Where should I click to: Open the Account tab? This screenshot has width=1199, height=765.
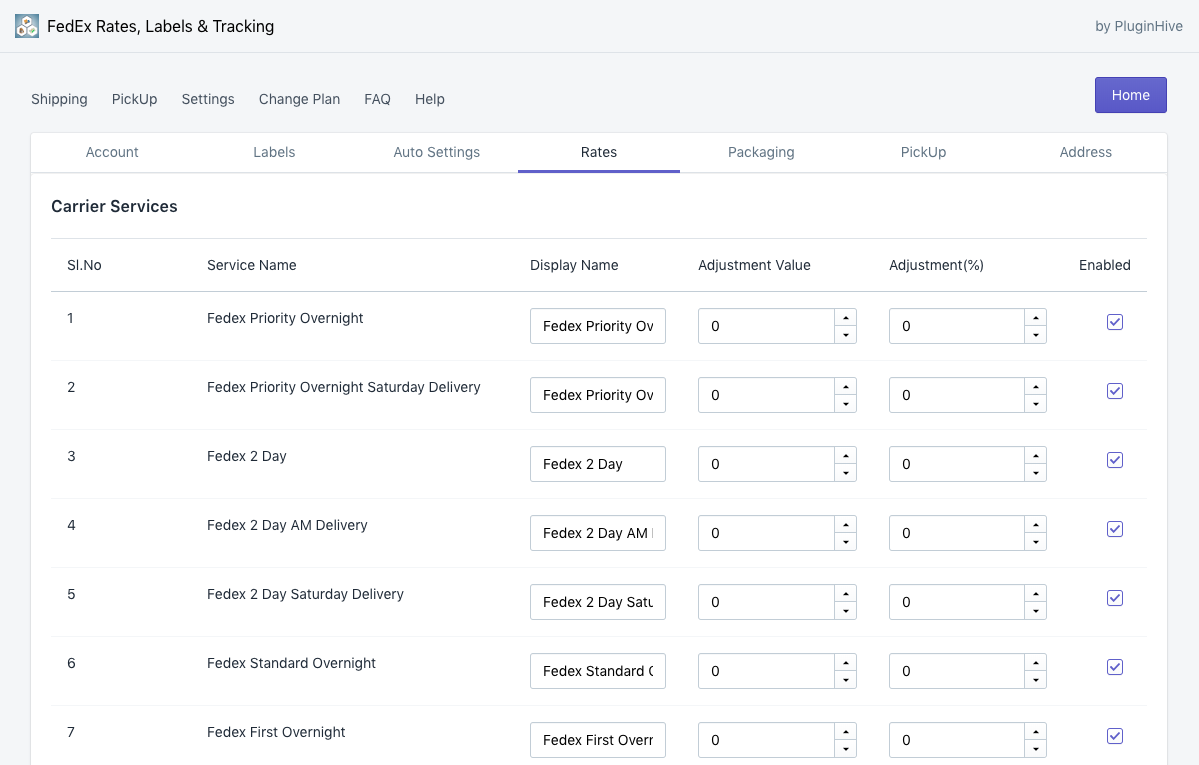pyautogui.click(x=112, y=152)
